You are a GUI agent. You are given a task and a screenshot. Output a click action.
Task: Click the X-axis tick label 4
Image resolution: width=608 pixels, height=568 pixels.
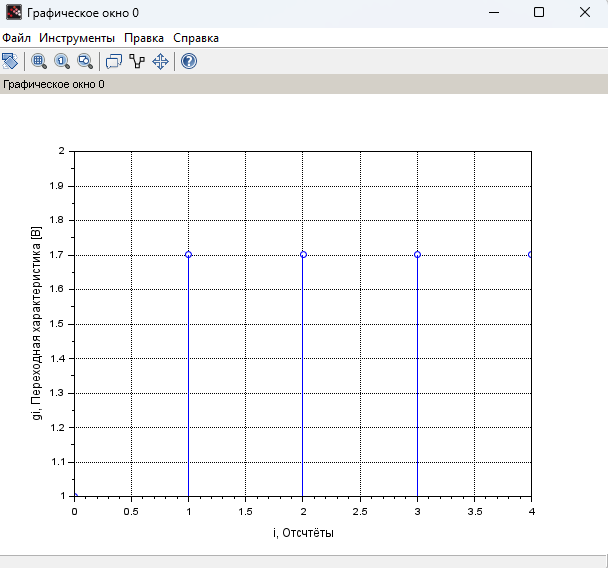point(532,512)
